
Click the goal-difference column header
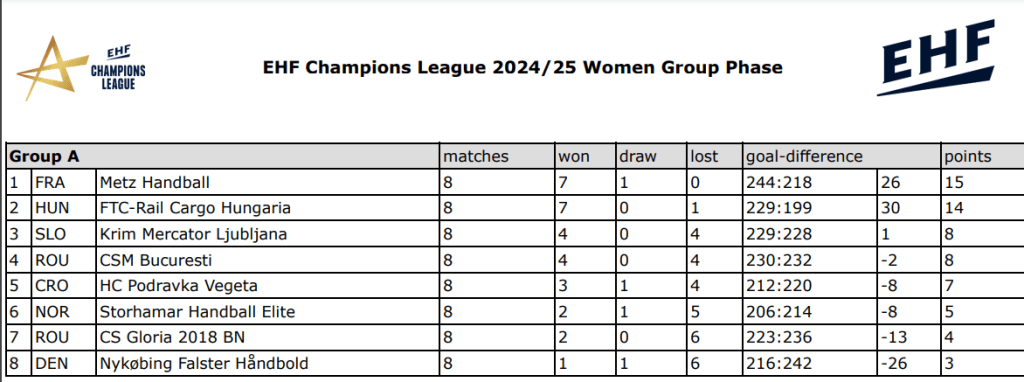click(841, 157)
